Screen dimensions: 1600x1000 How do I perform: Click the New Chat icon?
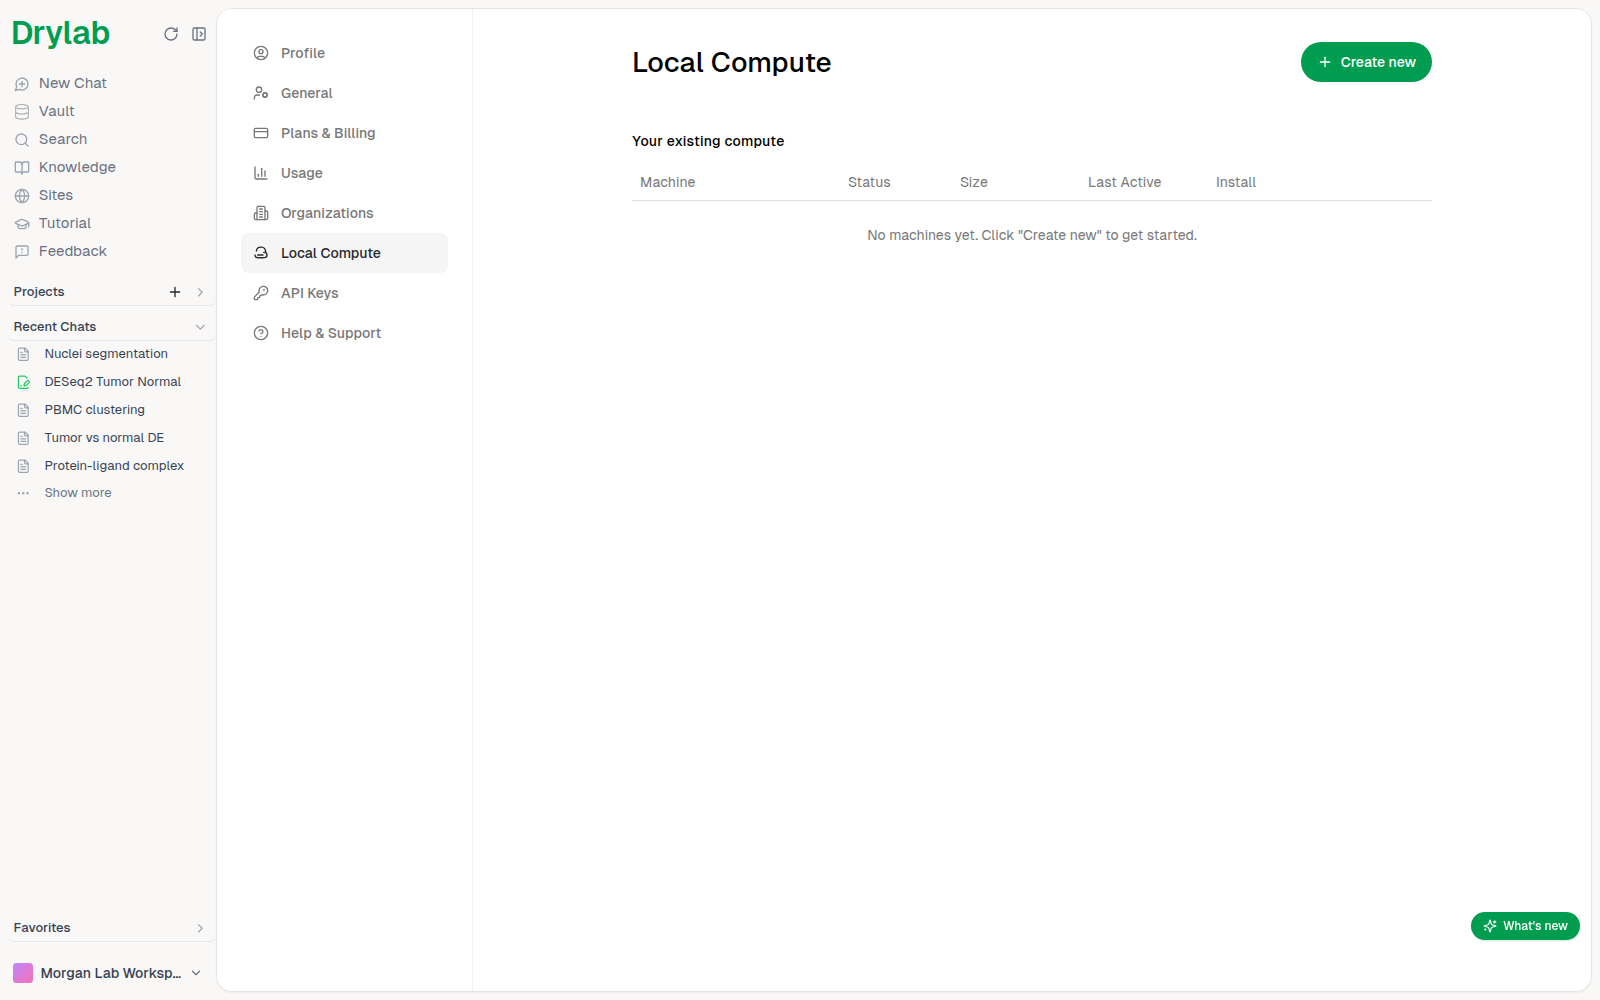pos(22,84)
